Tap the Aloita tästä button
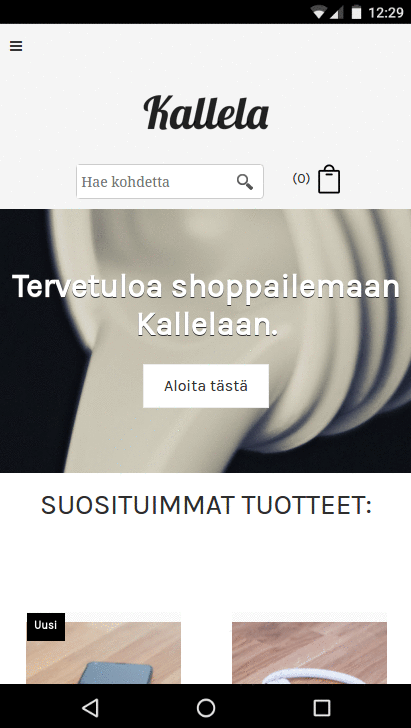This screenshot has width=411, height=728. point(206,386)
